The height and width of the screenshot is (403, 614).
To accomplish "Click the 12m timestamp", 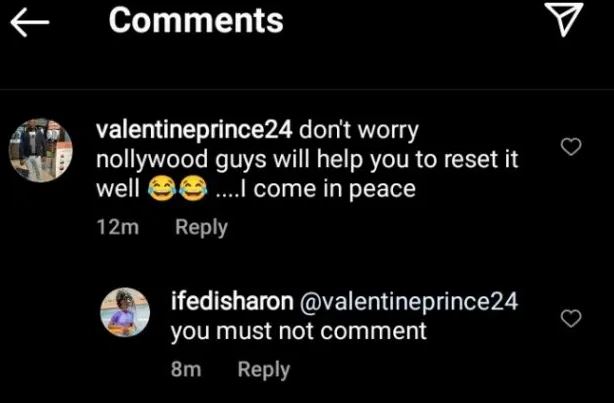I will point(114,227).
